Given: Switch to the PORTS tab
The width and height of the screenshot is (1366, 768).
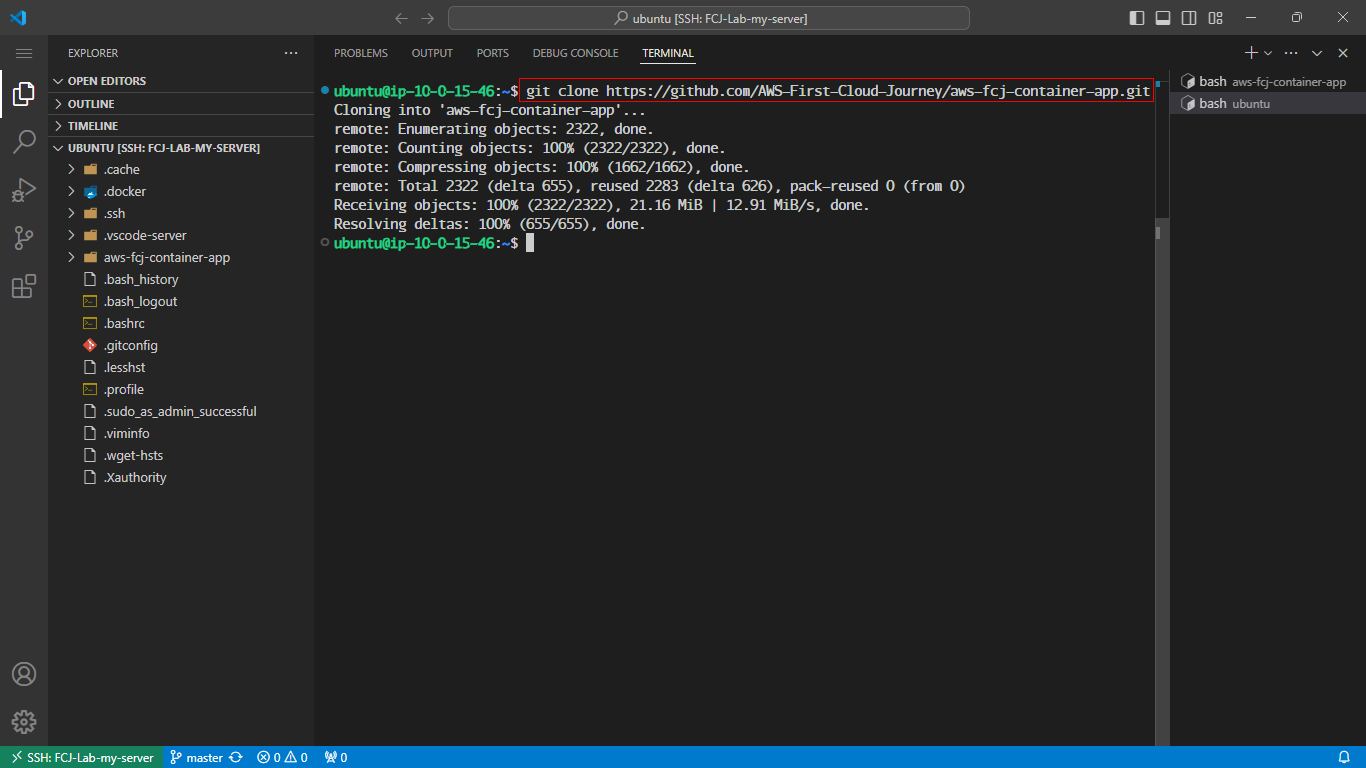Looking at the screenshot, I should pos(493,53).
